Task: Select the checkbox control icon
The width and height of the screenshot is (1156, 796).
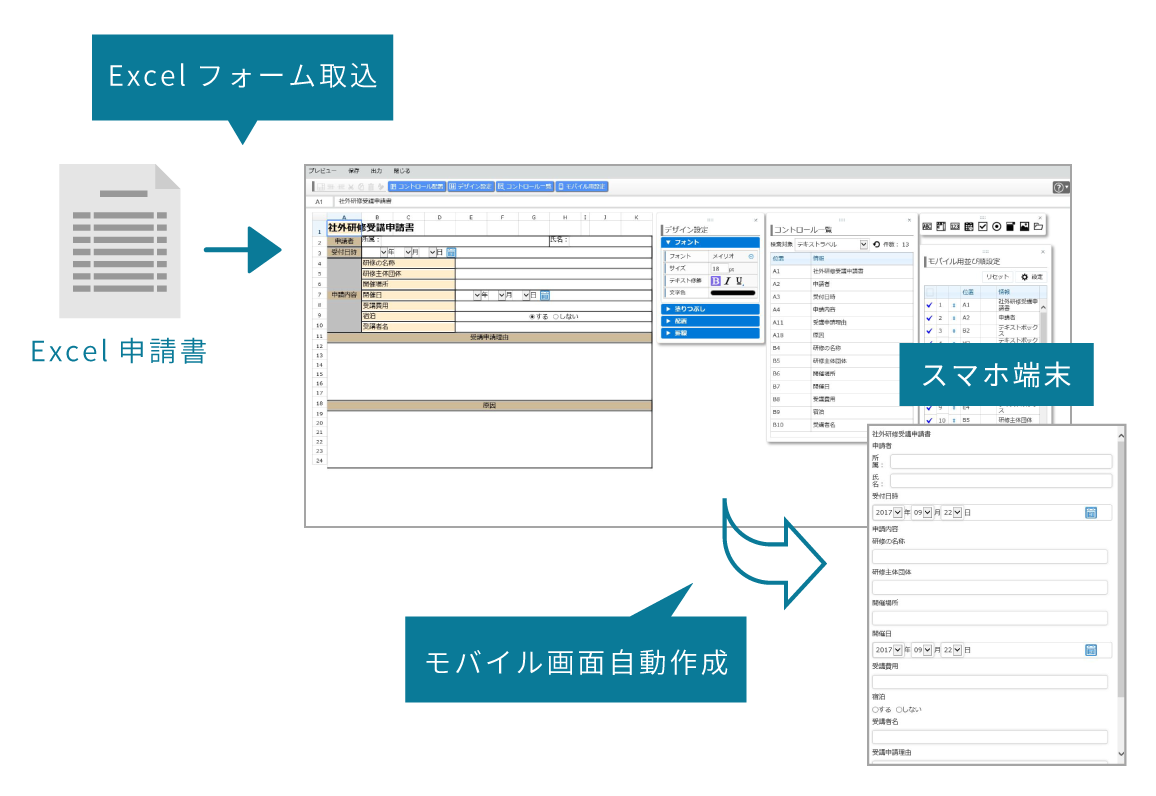Action: click(x=983, y=227)
